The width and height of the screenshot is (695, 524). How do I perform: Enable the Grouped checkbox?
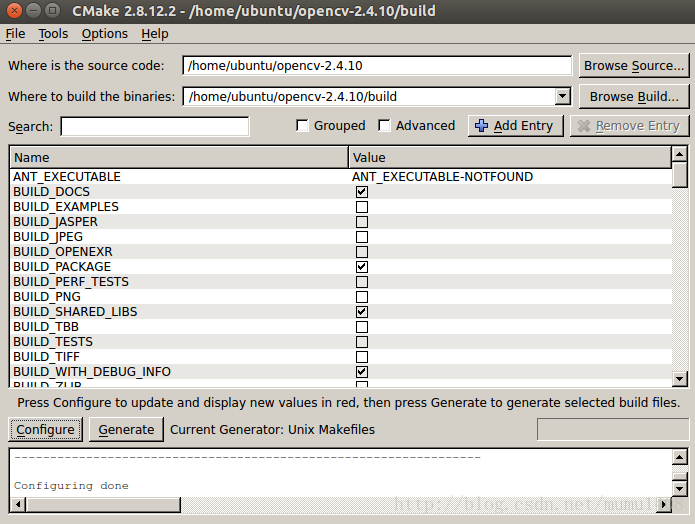302,125
